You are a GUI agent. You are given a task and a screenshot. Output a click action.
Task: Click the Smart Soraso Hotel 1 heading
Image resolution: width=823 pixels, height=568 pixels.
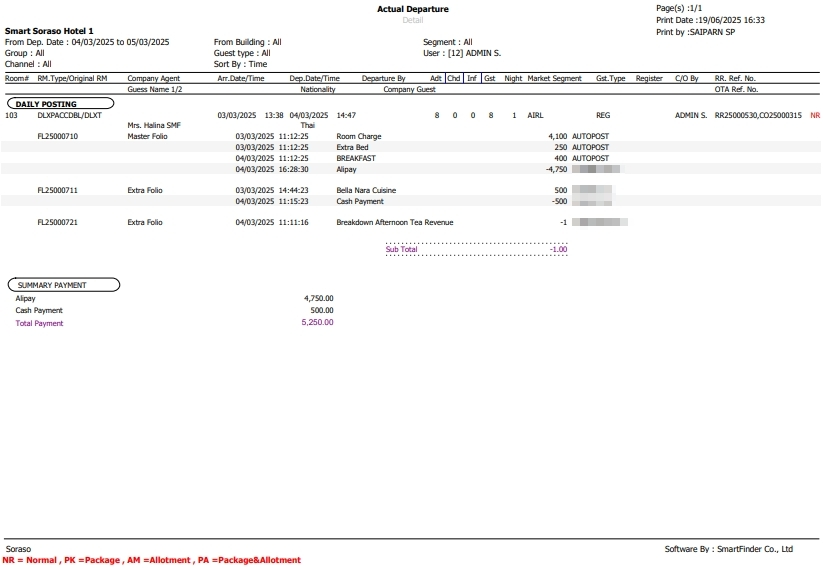(49, 31)
